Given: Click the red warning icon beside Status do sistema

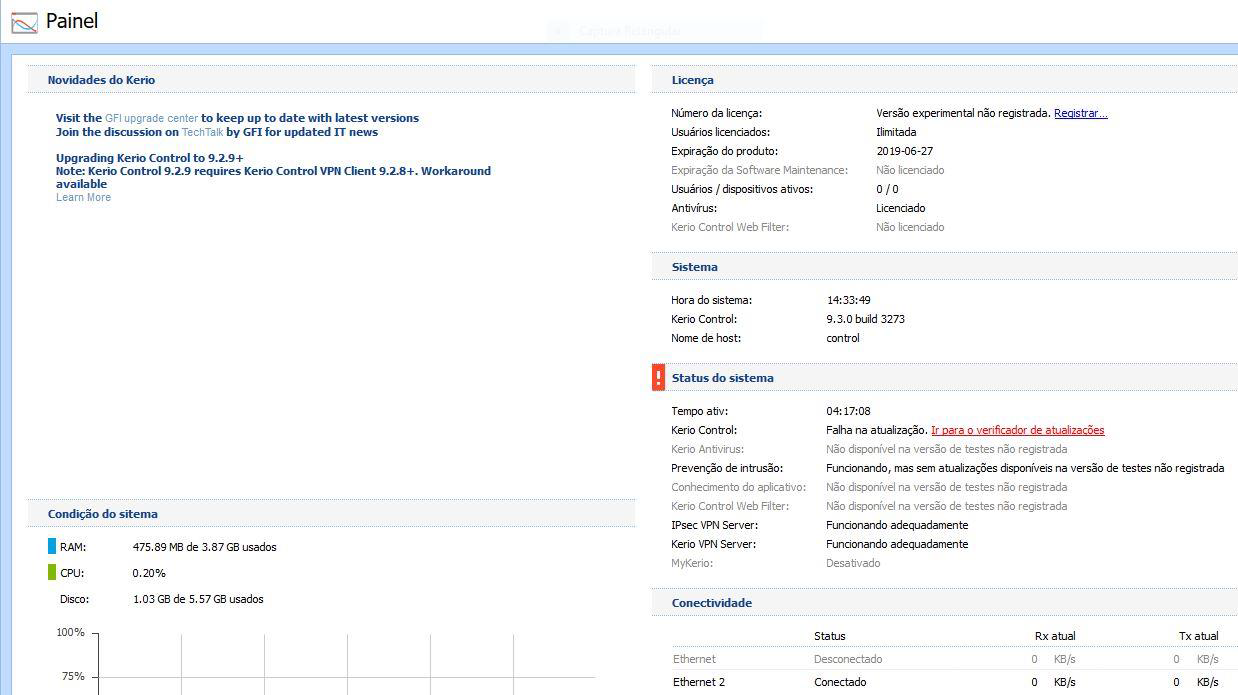Looking at the screenshot, I should 658,377.
